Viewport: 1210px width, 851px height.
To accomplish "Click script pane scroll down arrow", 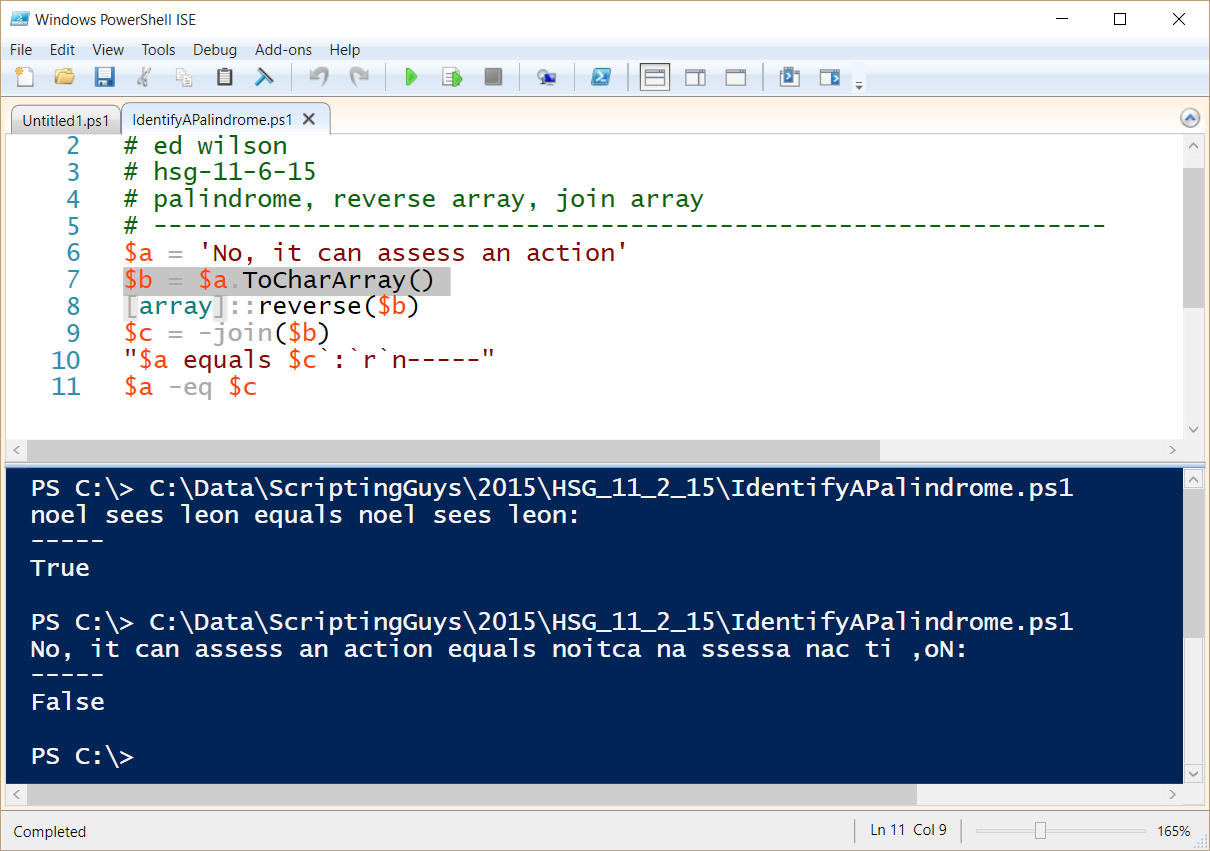I will tap(1193, 429).
